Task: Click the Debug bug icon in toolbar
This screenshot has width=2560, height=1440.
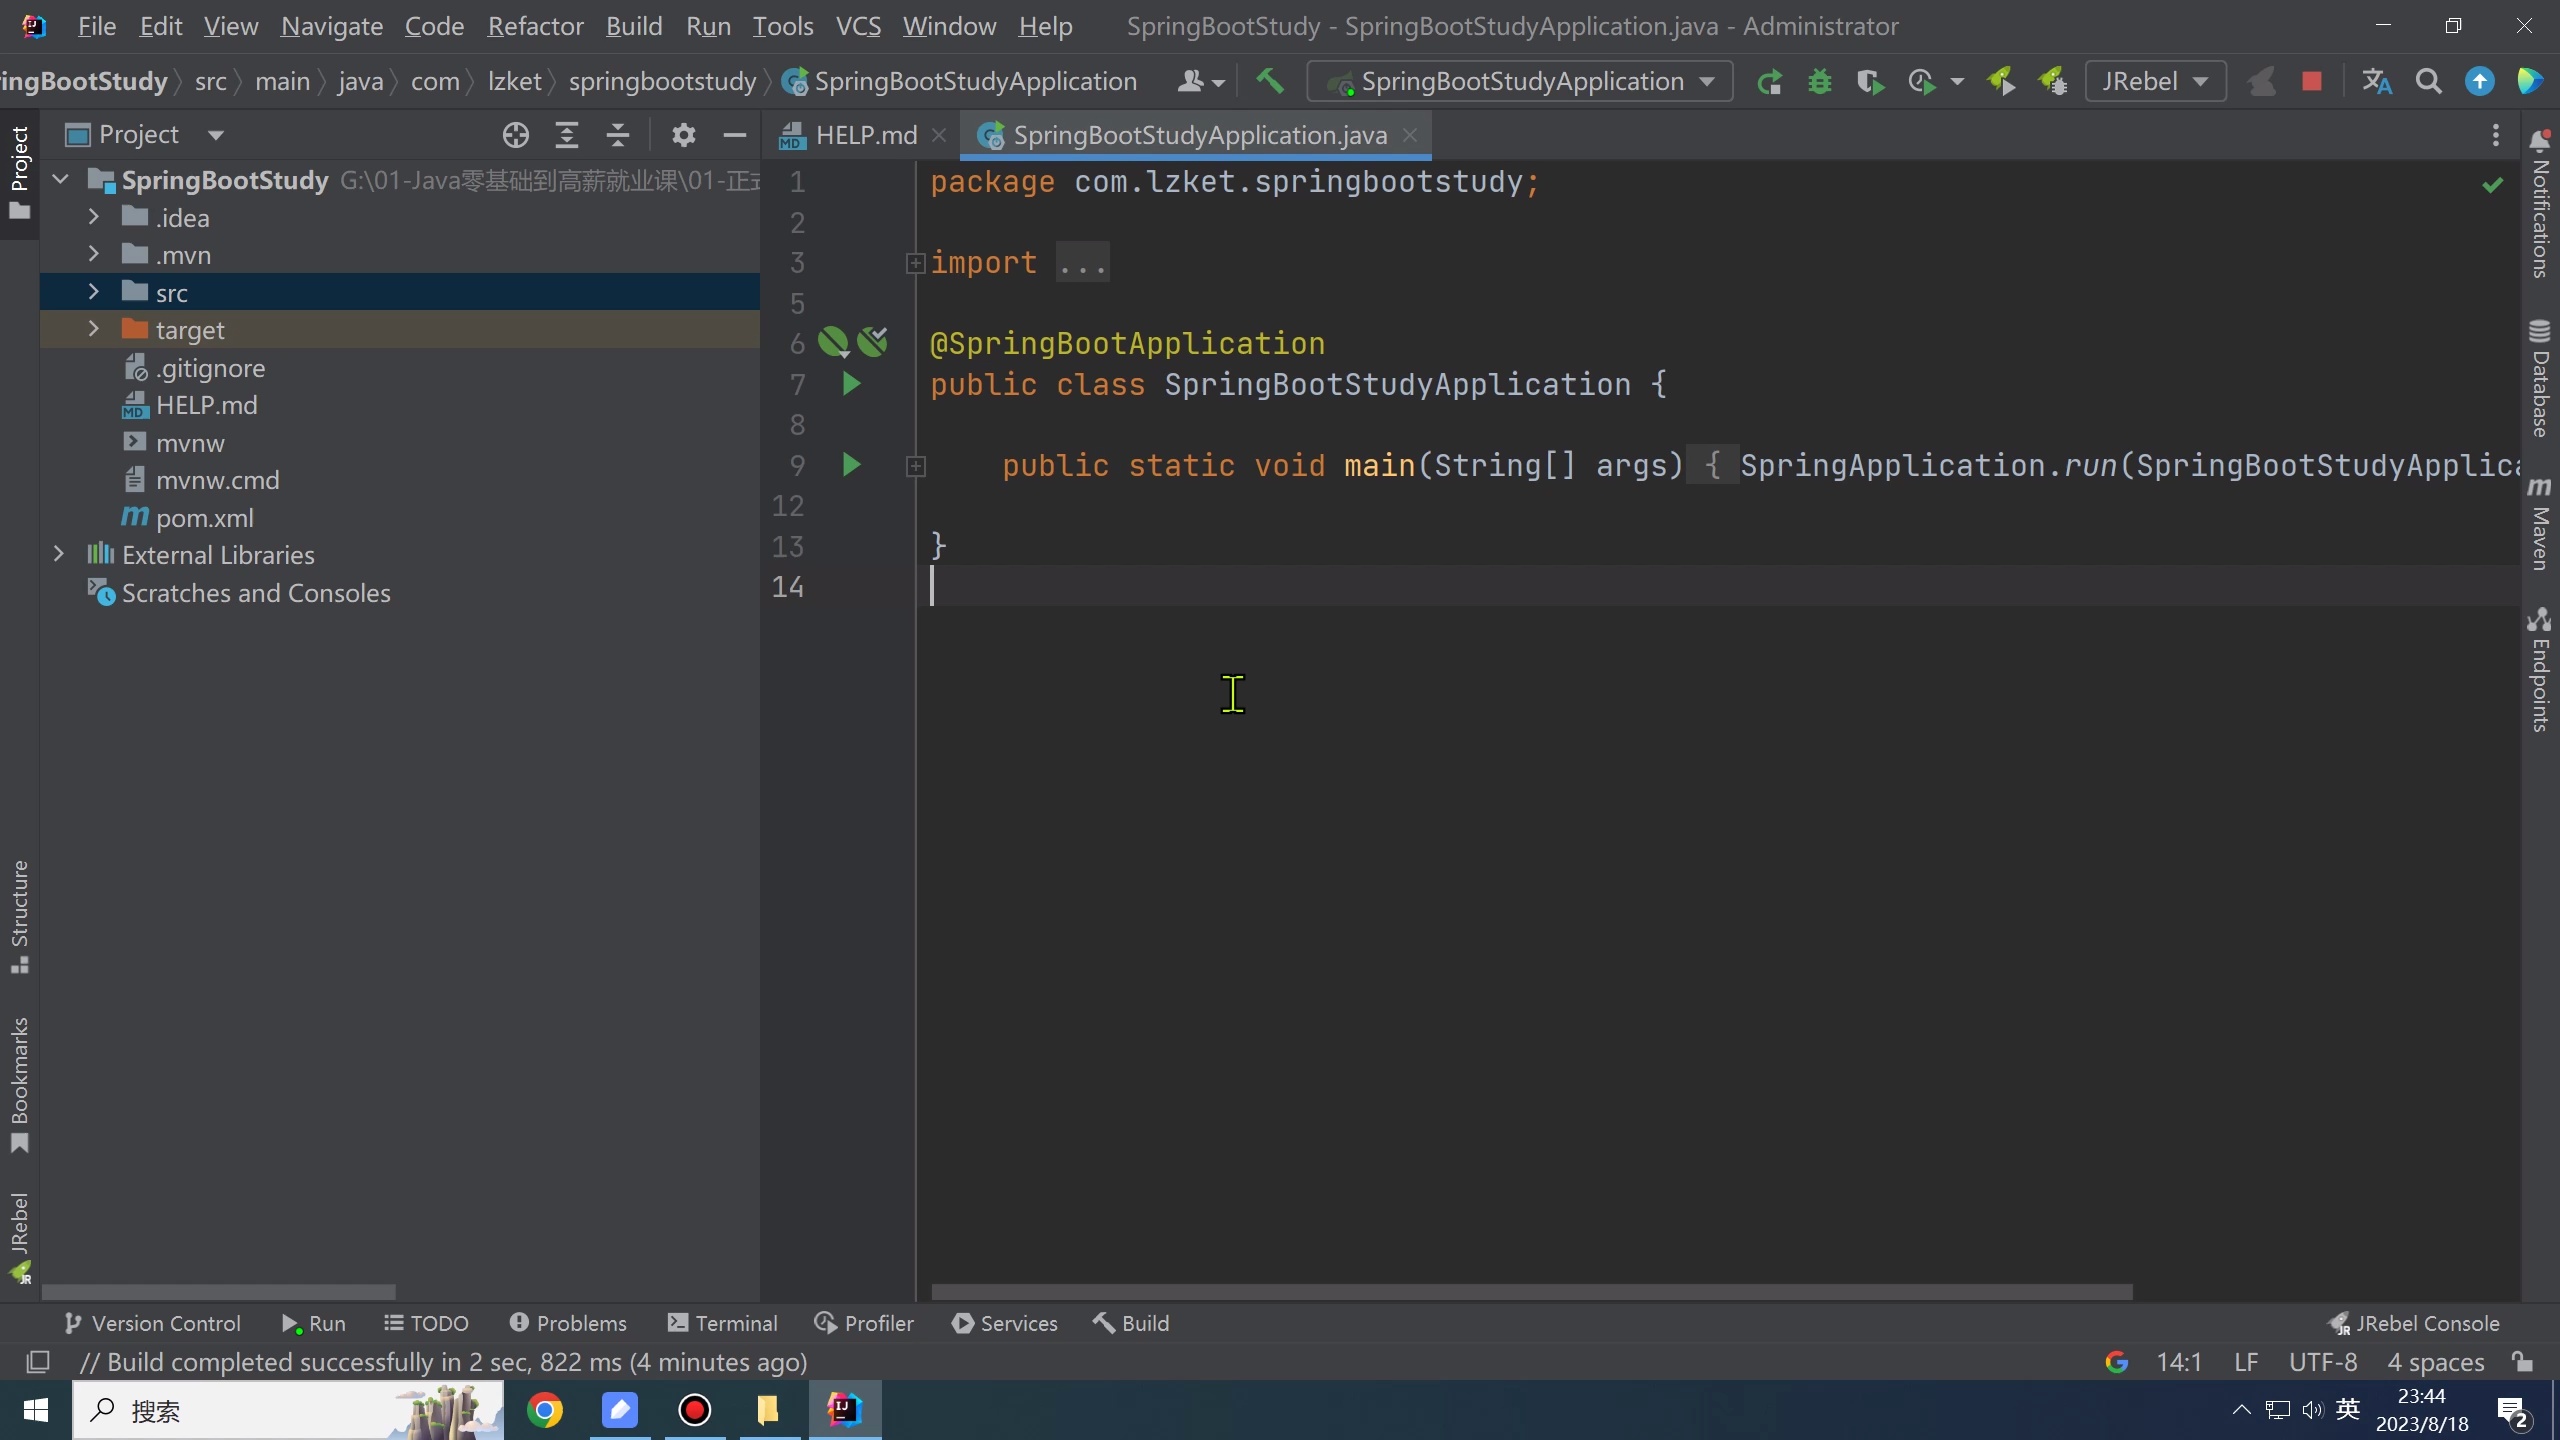Action: (x=1819, y=81)
